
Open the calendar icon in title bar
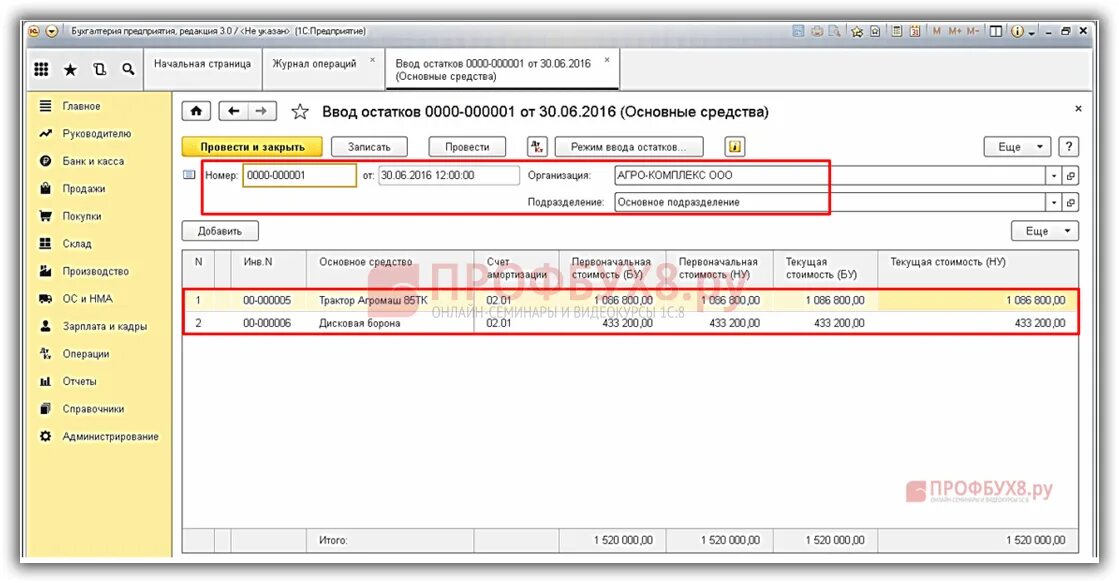(x=914, y=31)
